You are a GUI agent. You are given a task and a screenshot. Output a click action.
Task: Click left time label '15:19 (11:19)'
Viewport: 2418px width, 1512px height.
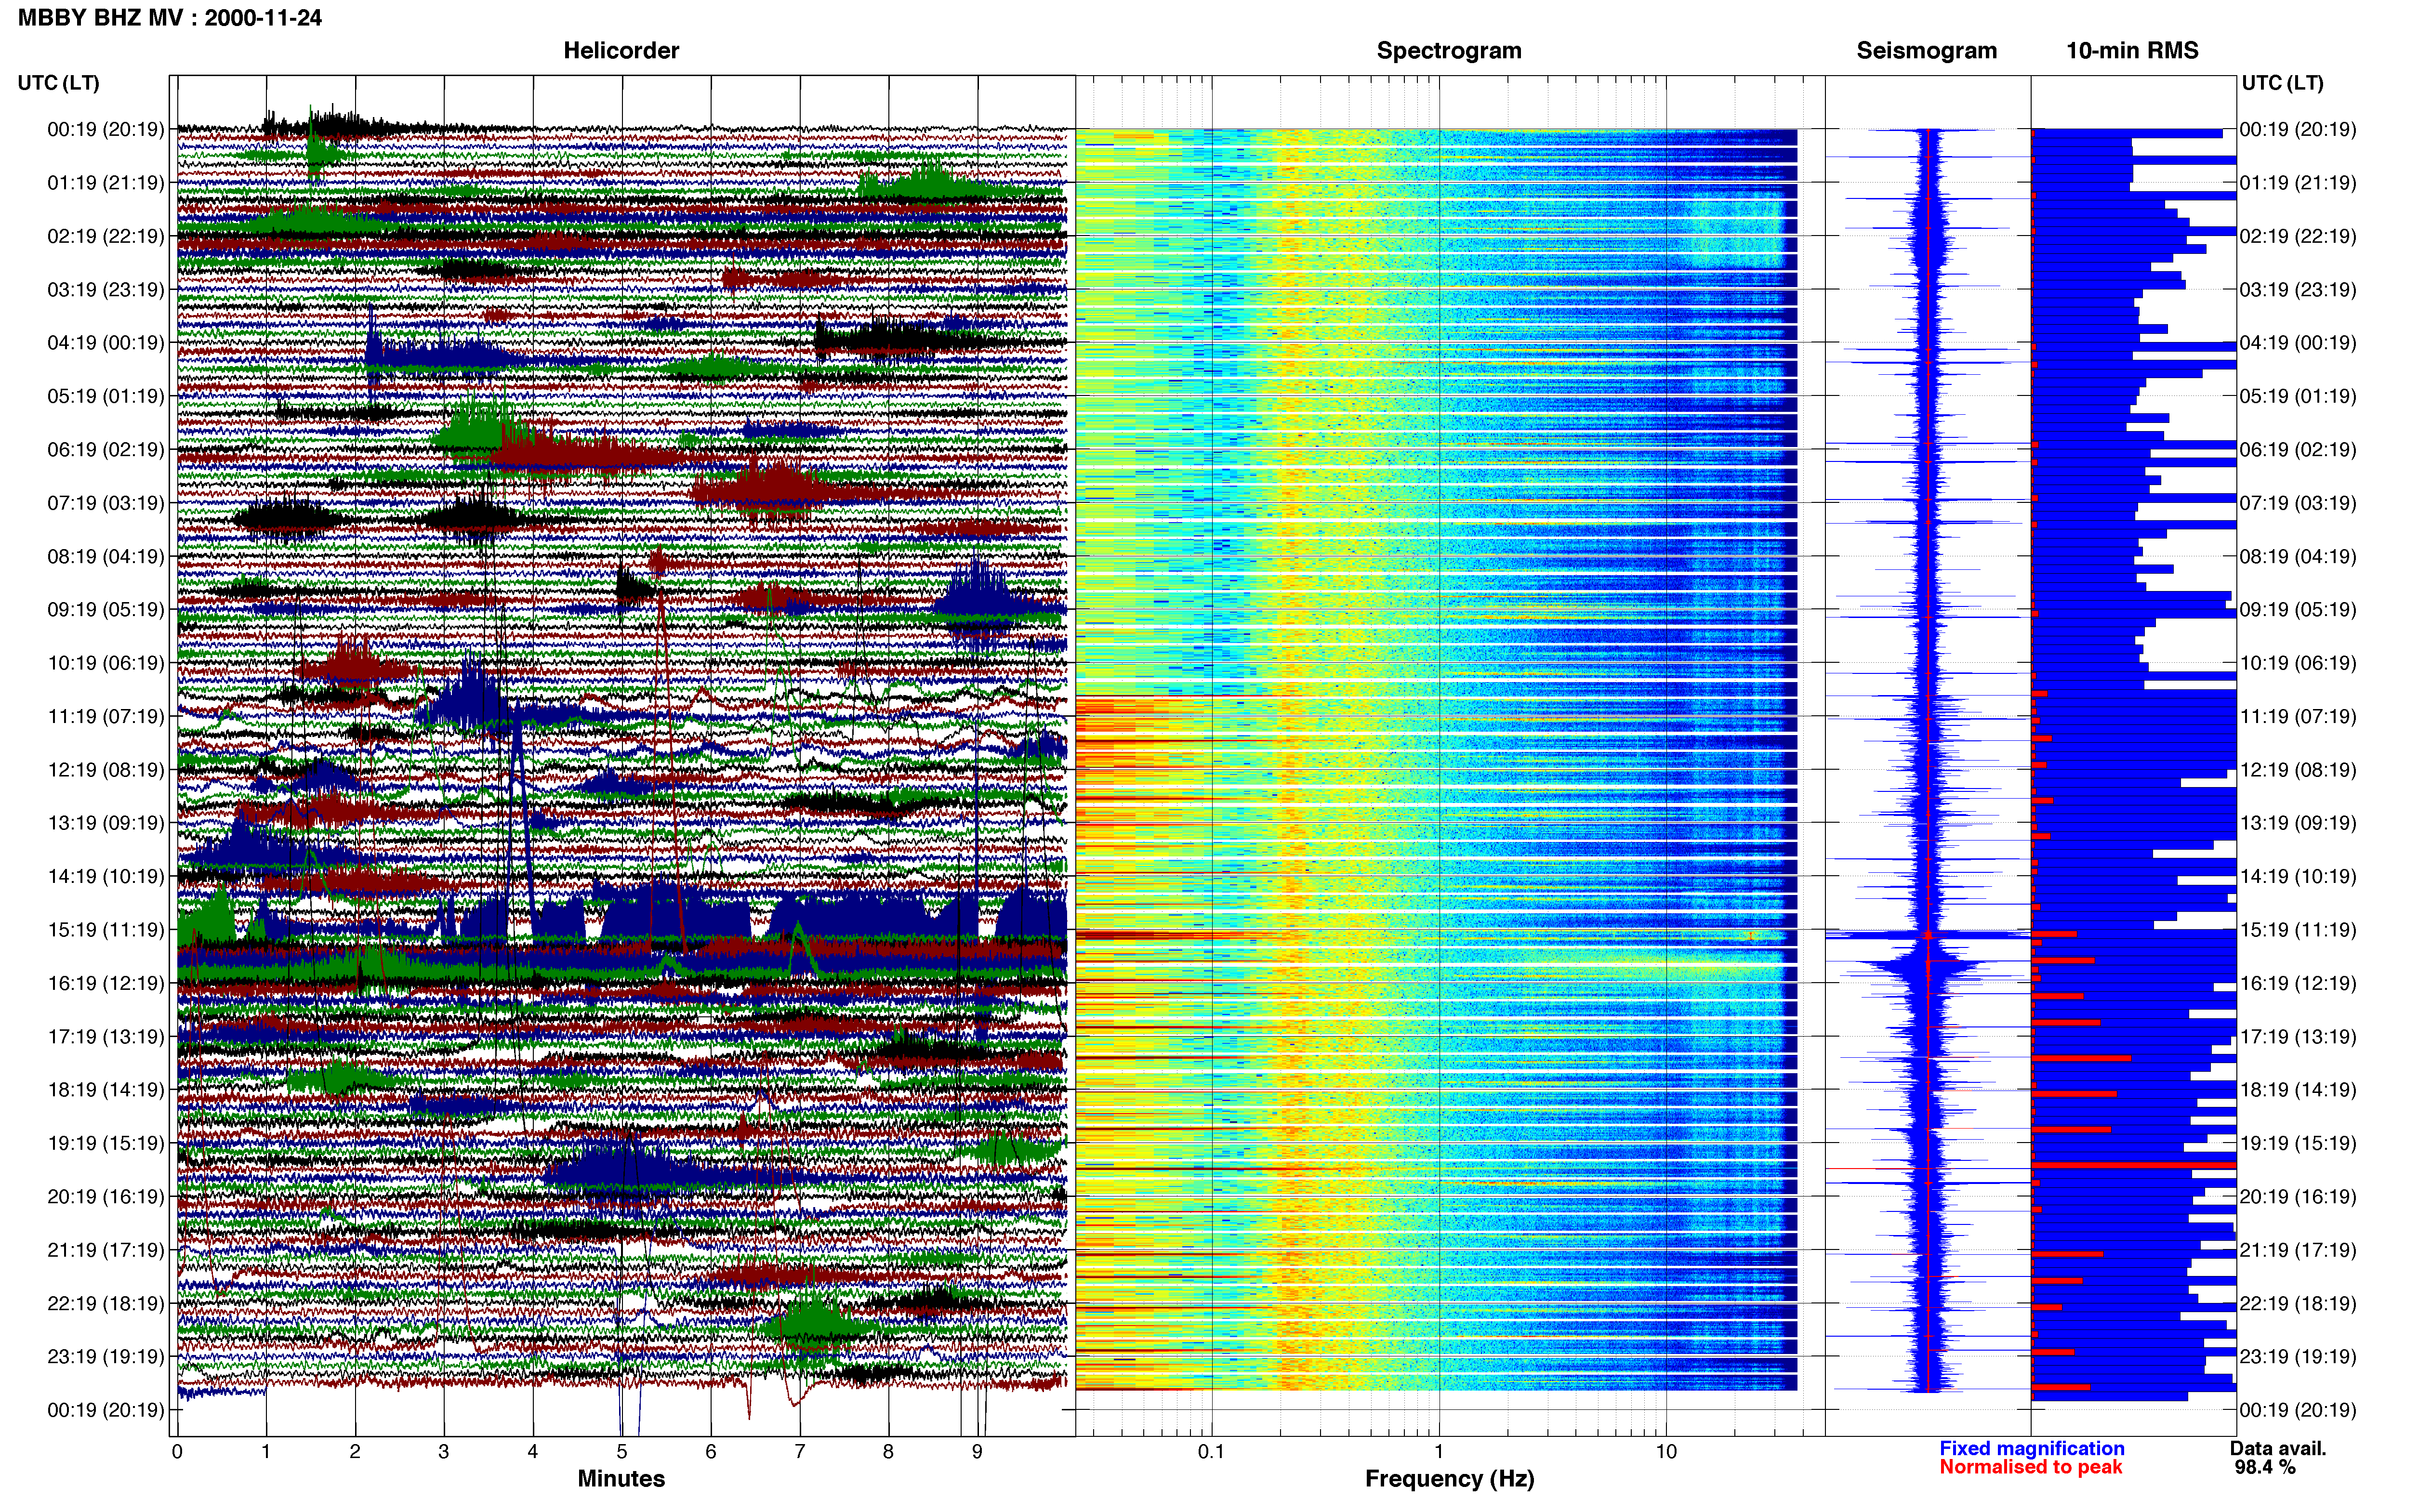pos(106,929)
